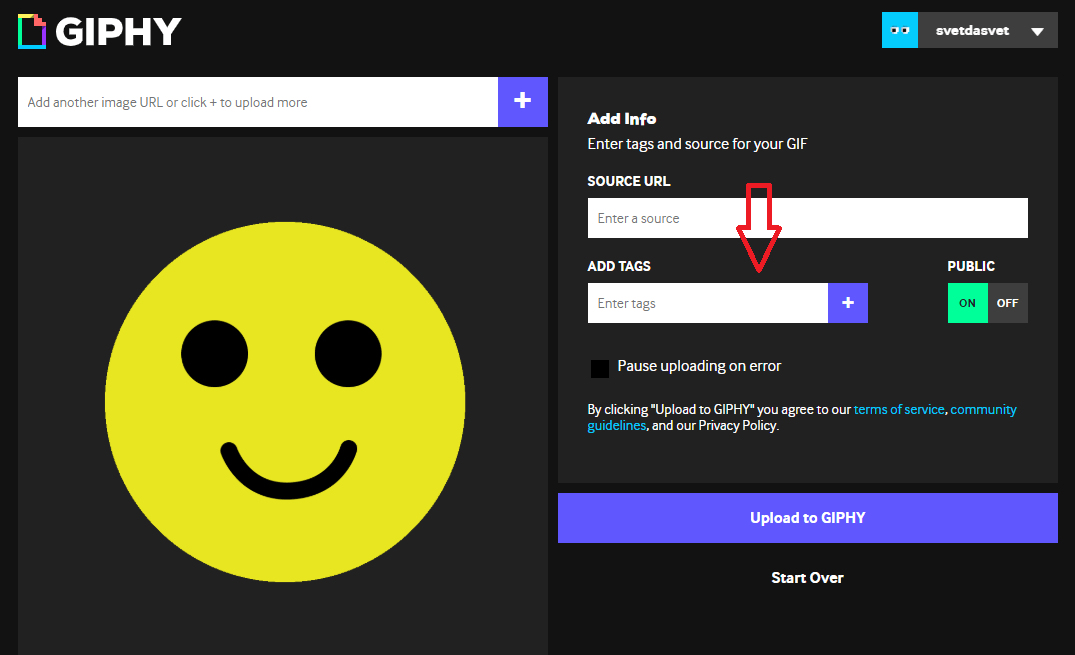
Task: Click the SOURCE URL label
Action: [x=629, y=181]
